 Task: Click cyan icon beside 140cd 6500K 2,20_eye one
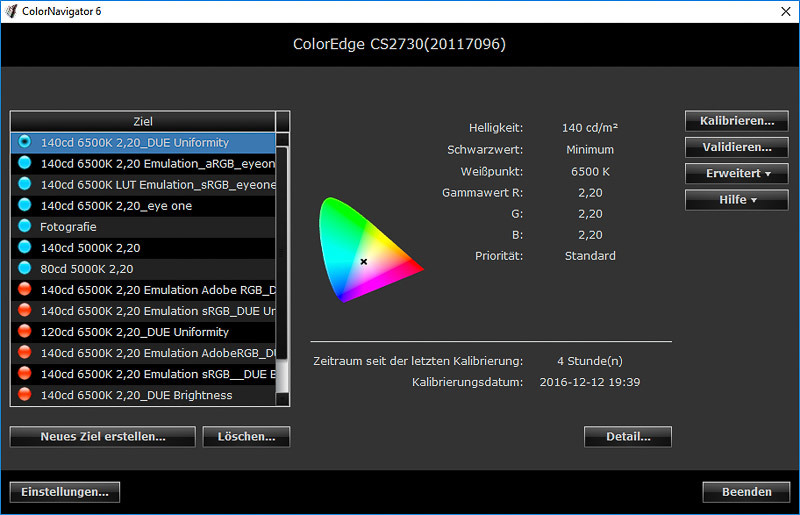(24, 205)
